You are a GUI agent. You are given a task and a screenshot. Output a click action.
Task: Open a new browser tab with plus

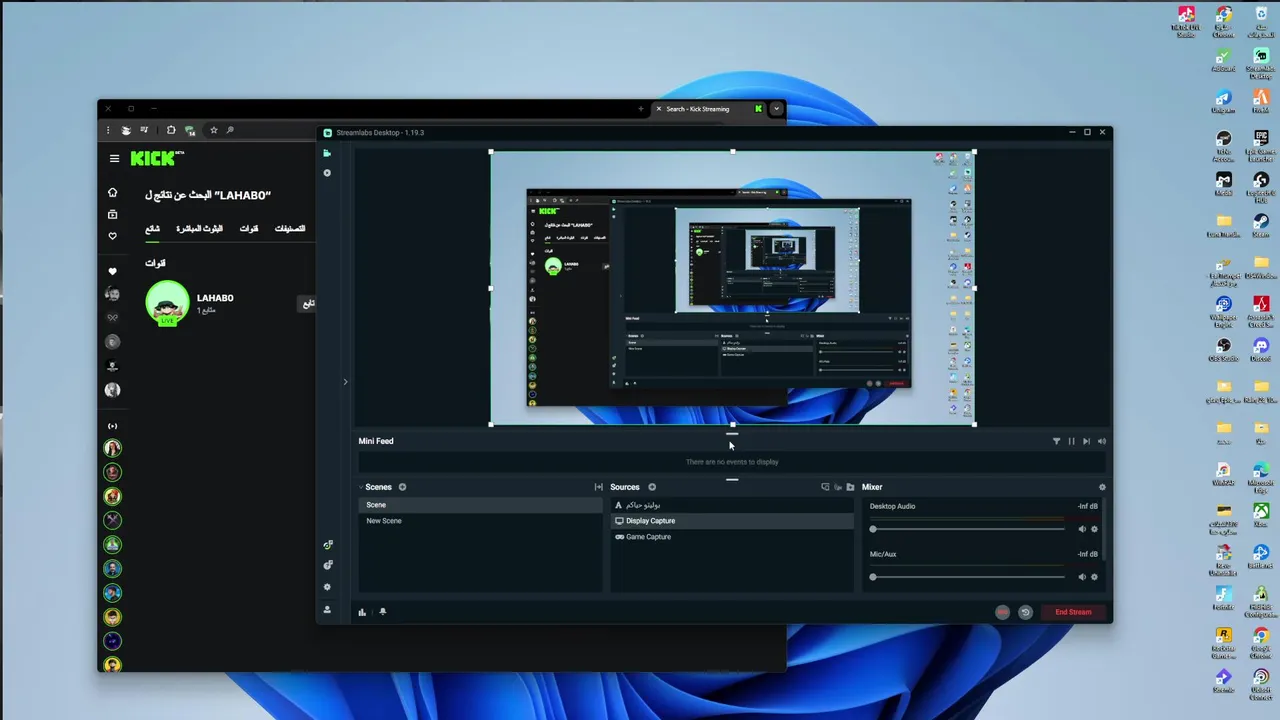(641, 109)
